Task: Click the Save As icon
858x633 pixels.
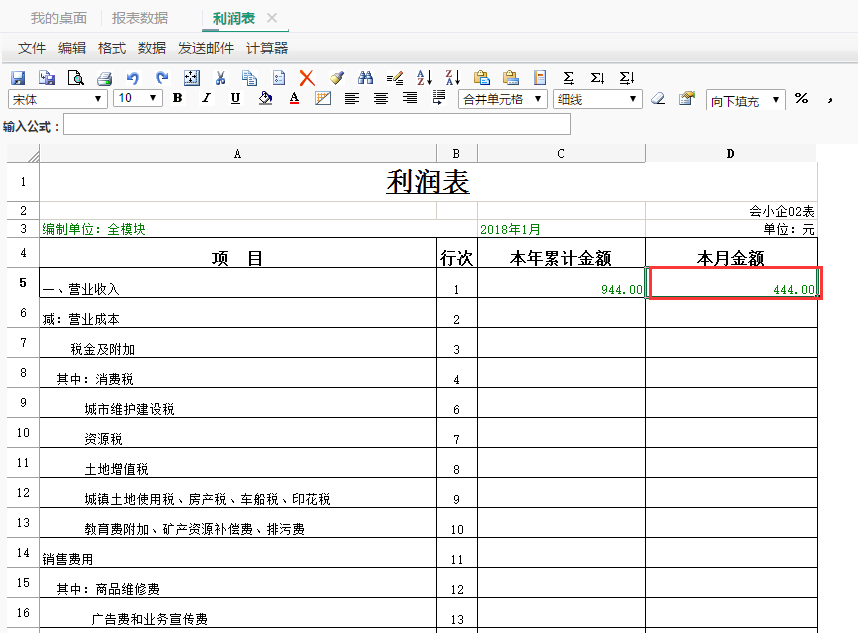Action: coord(47,78)
